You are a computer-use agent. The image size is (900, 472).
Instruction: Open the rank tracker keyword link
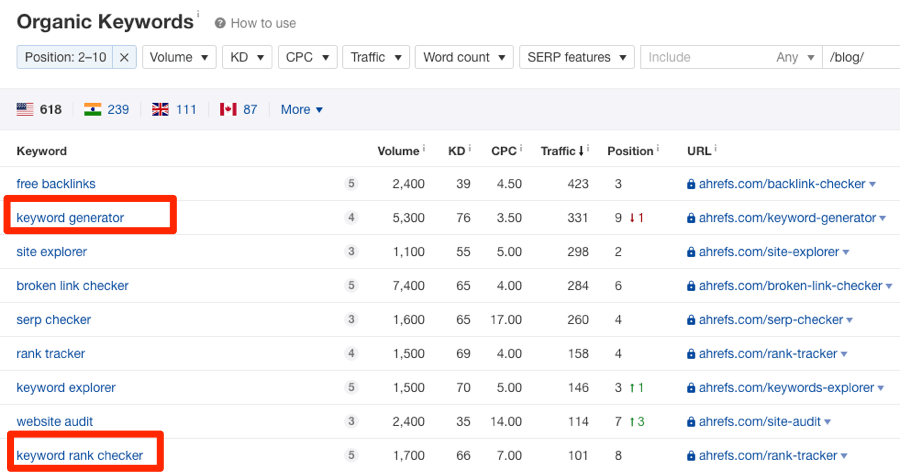tap(51, 353)
